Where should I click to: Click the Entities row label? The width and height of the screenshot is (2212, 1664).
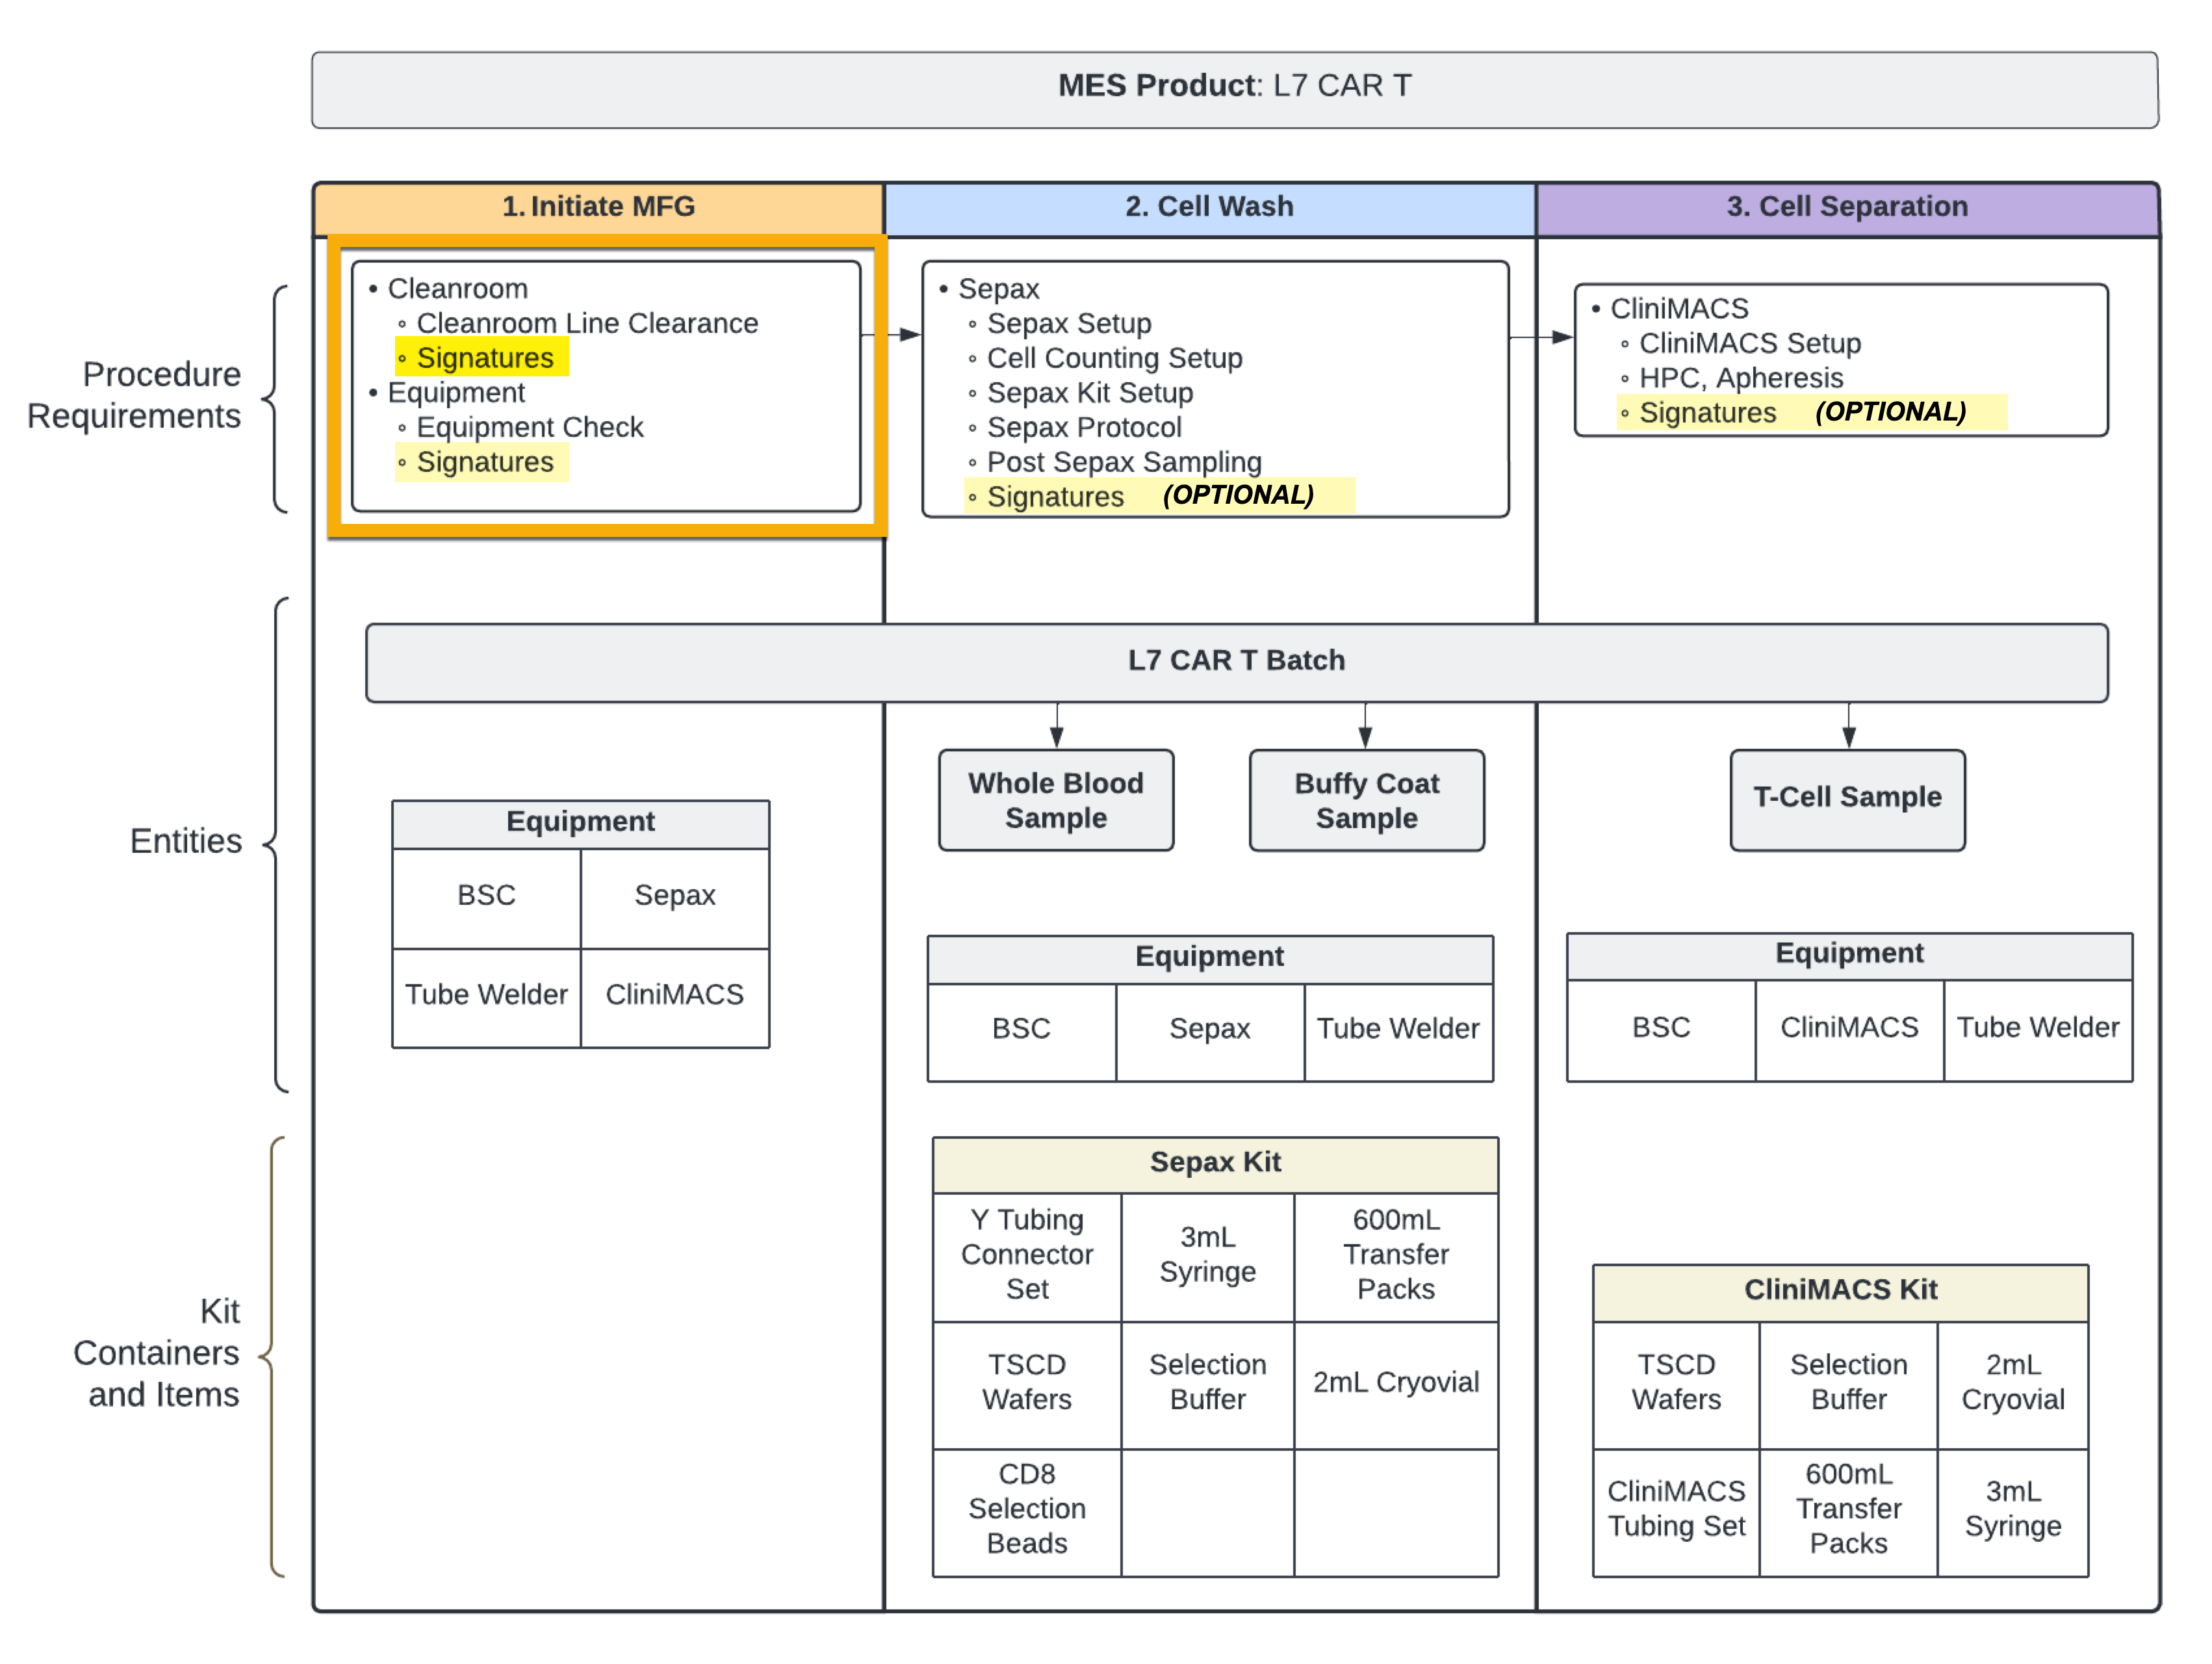pos(186,841)
